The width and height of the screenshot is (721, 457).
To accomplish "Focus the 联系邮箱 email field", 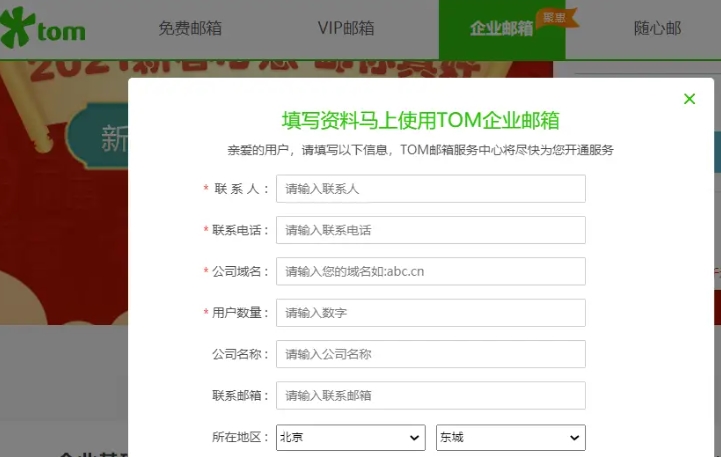I will point(430,395).
